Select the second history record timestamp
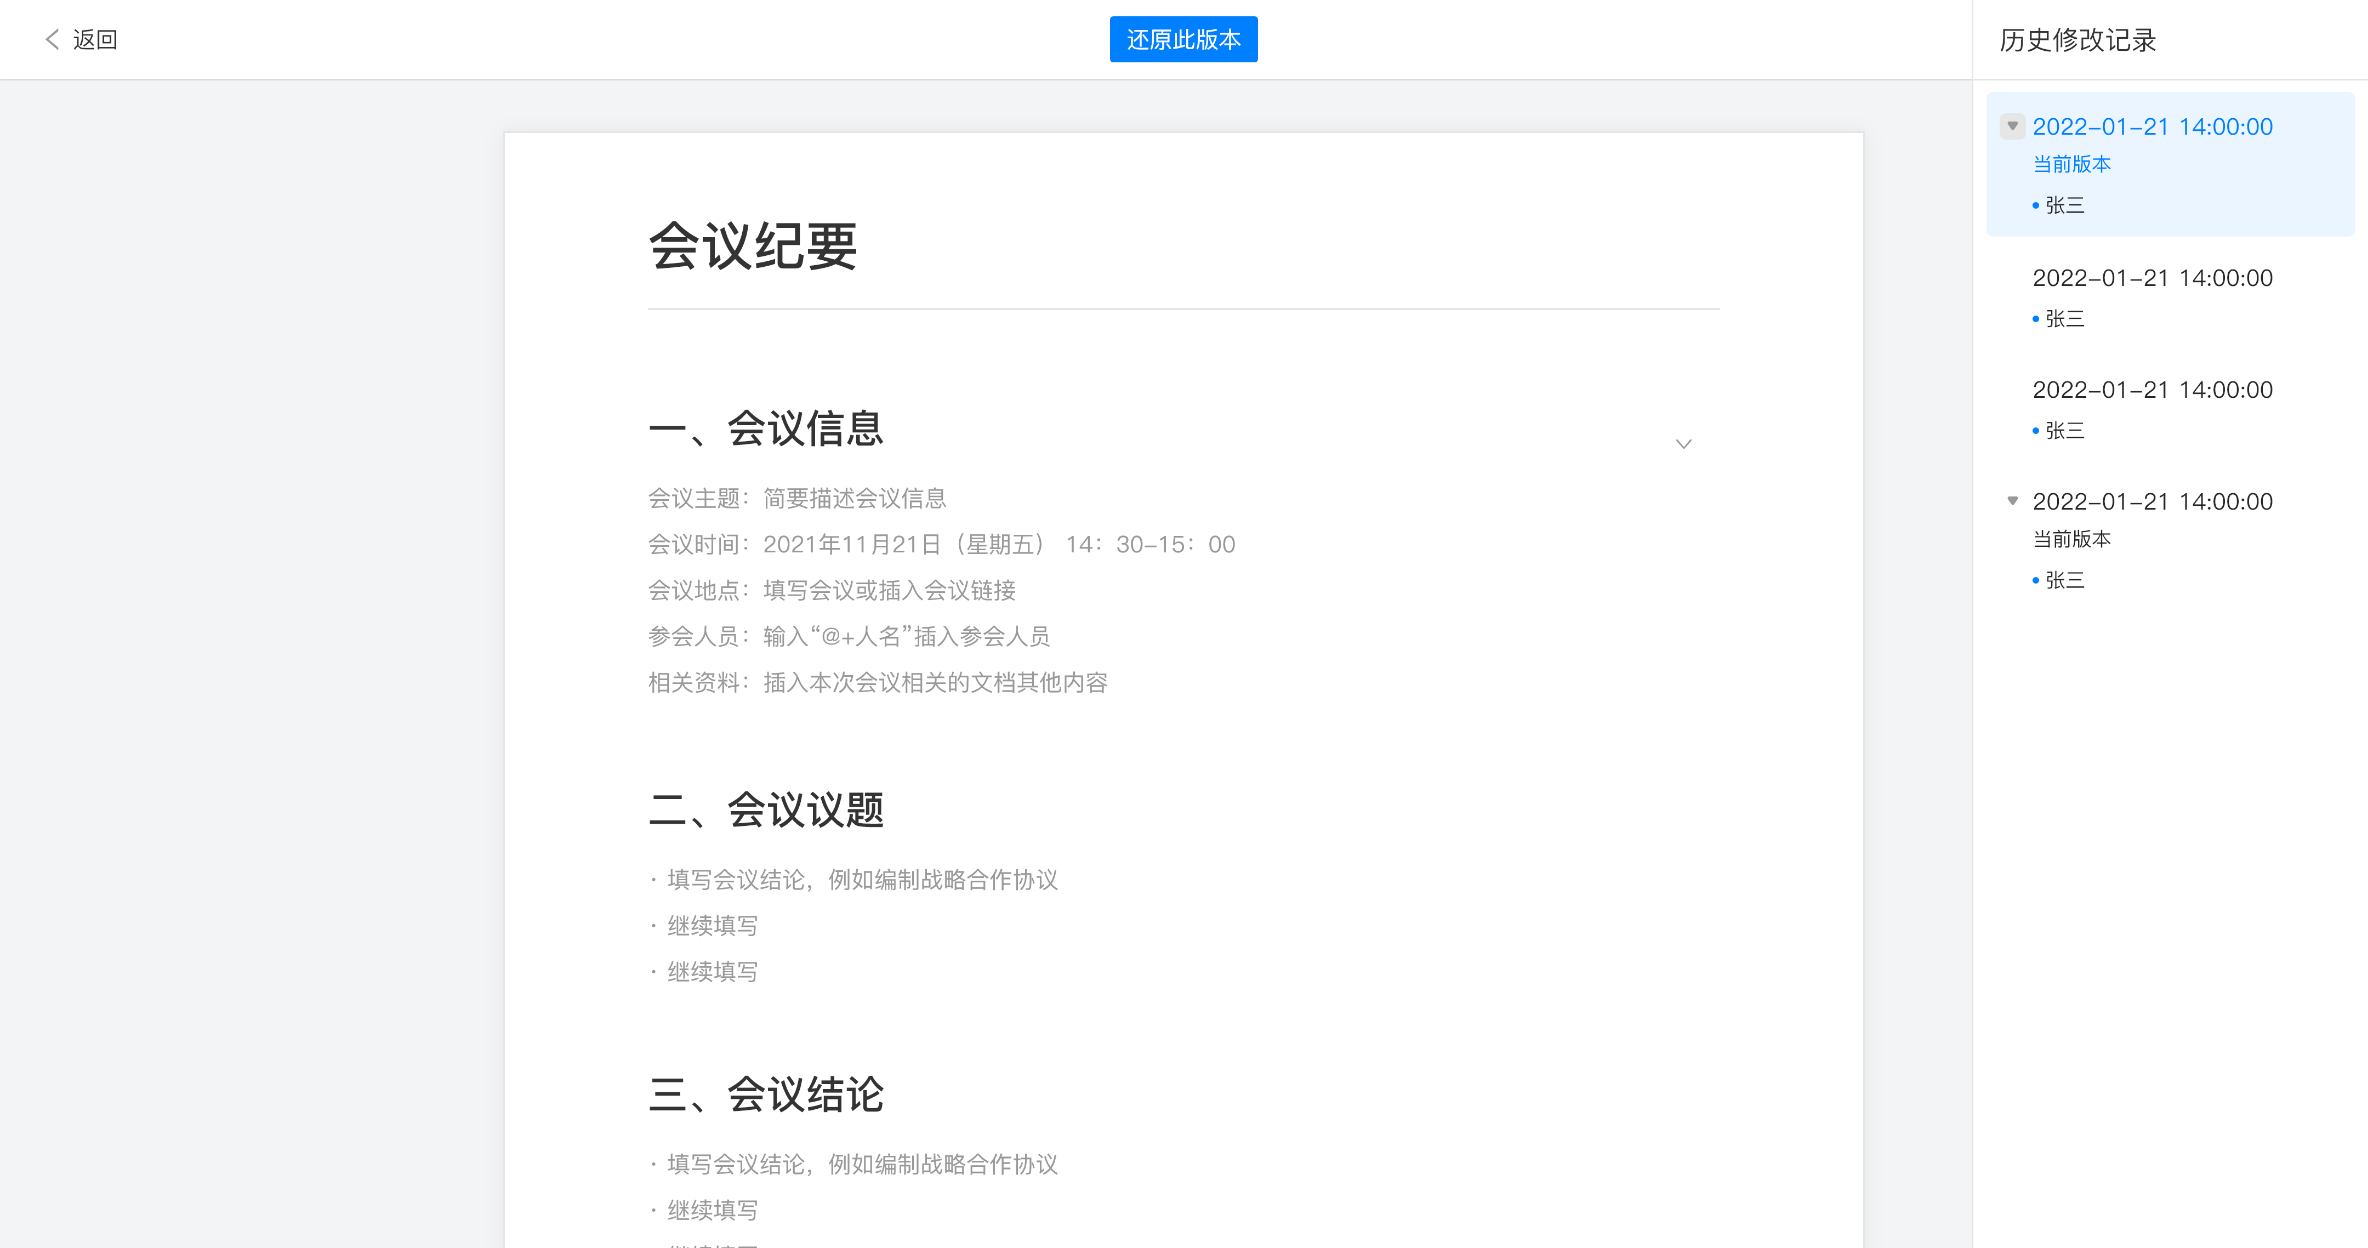2368x1248 pixels. 2152,278
